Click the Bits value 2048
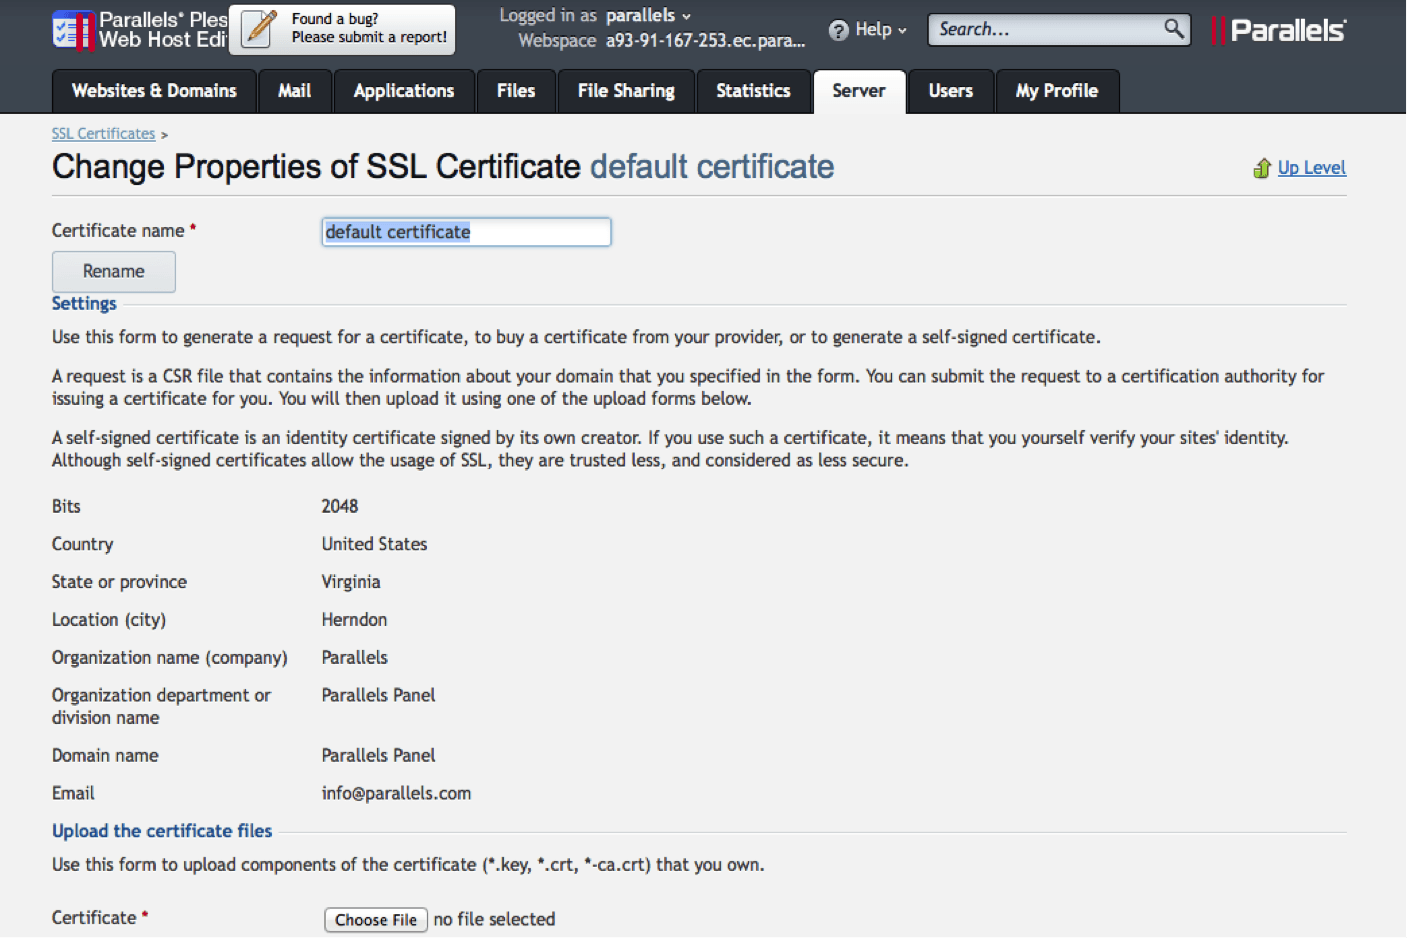1407x938 pixels. click(x=340, y=507)
